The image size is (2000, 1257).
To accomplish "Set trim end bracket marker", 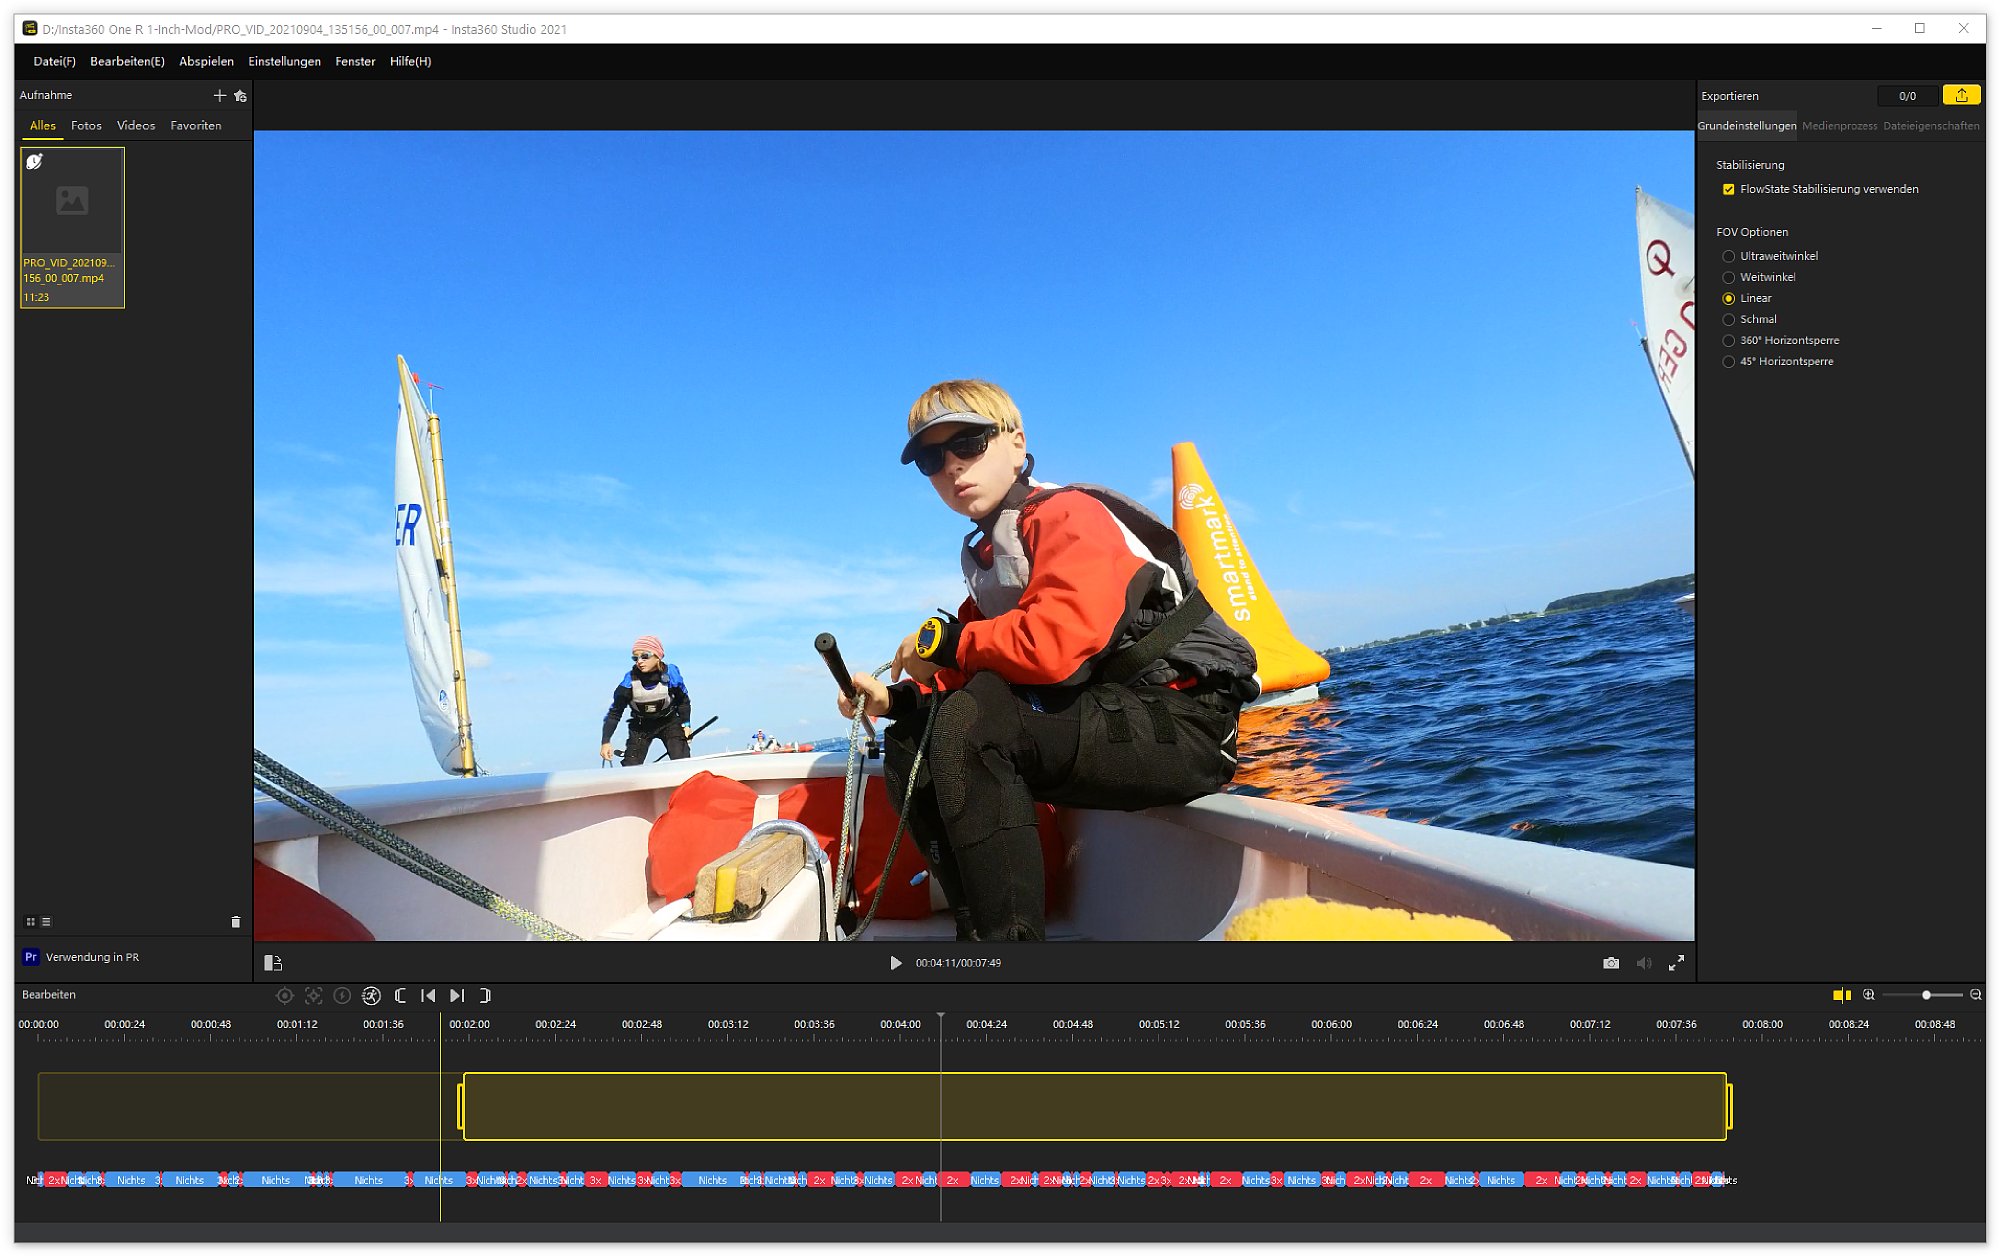I will (x=485, y=996).
